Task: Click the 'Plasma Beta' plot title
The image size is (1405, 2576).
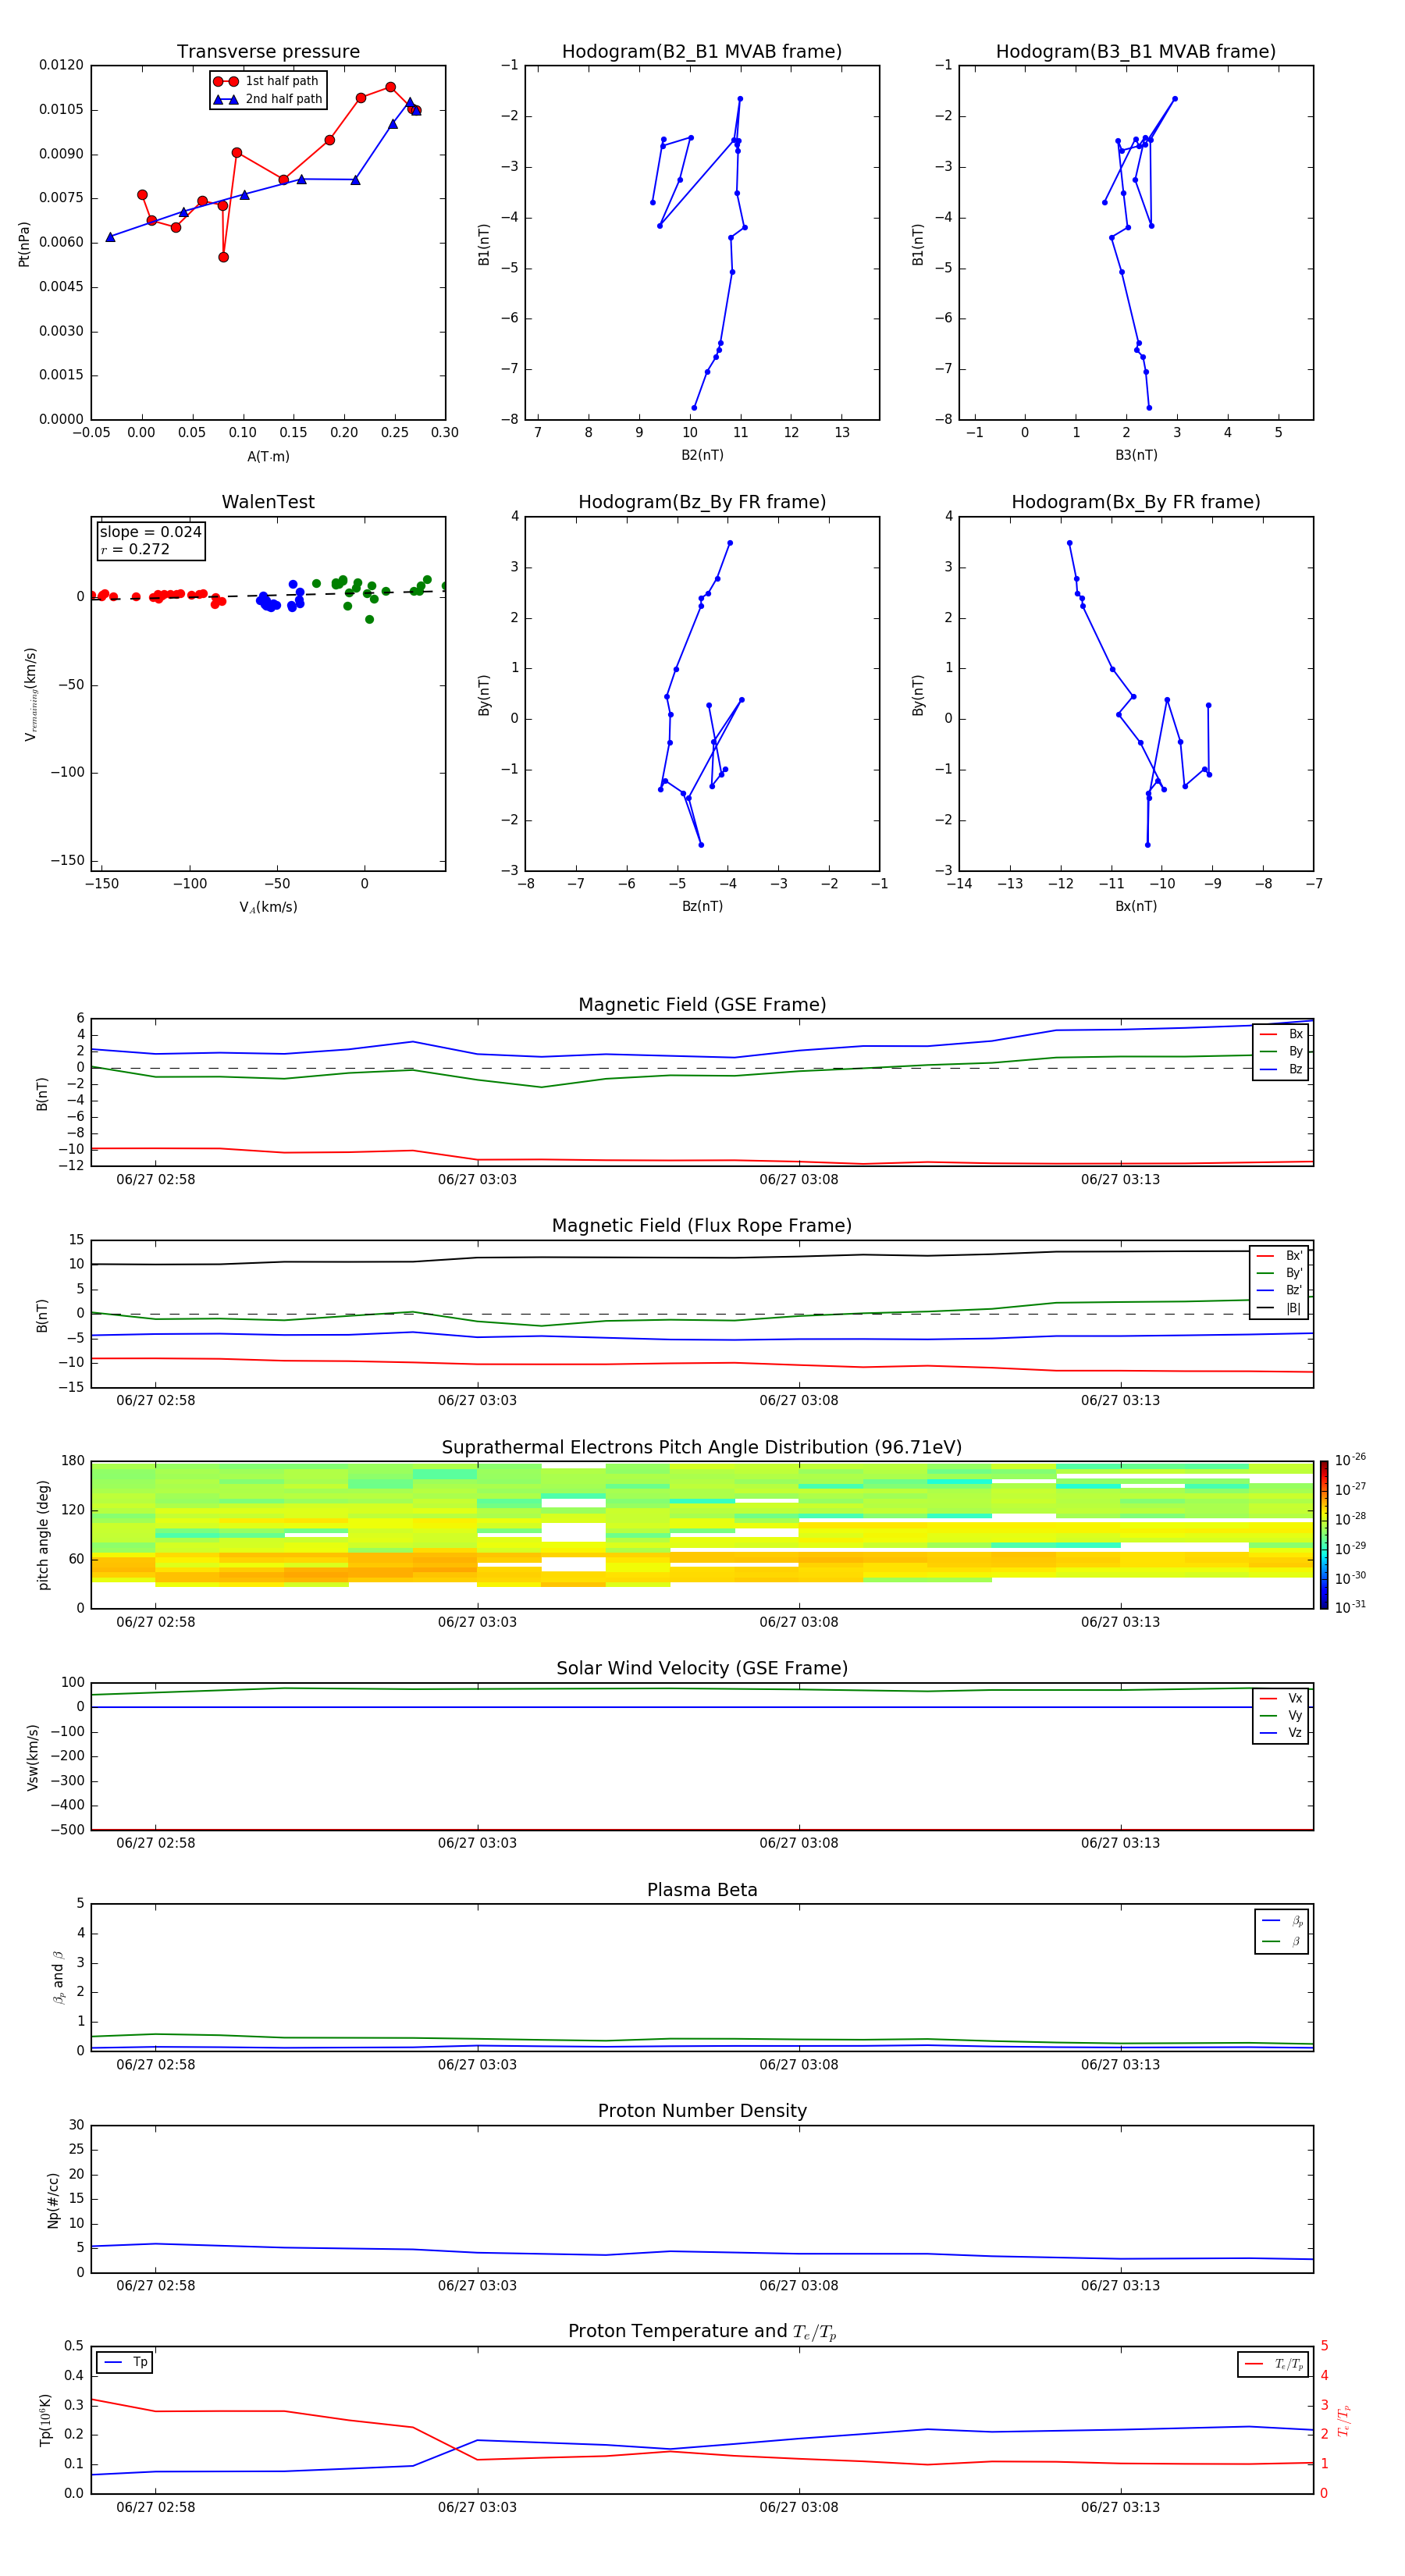Action: click(702, 1890)
